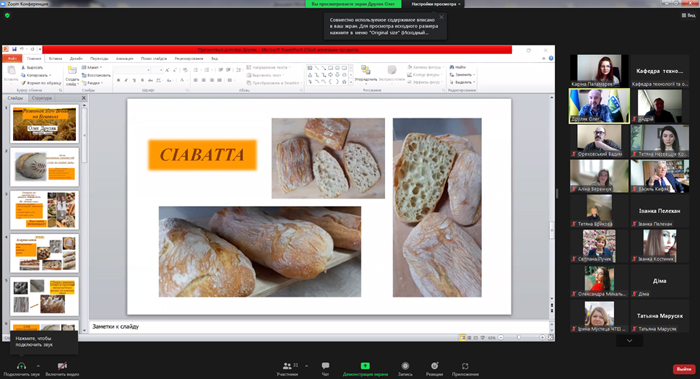This screenshot has width=700, height=379.
Task: Click the green encryption shield icon
Action: (x=7, y=15)
